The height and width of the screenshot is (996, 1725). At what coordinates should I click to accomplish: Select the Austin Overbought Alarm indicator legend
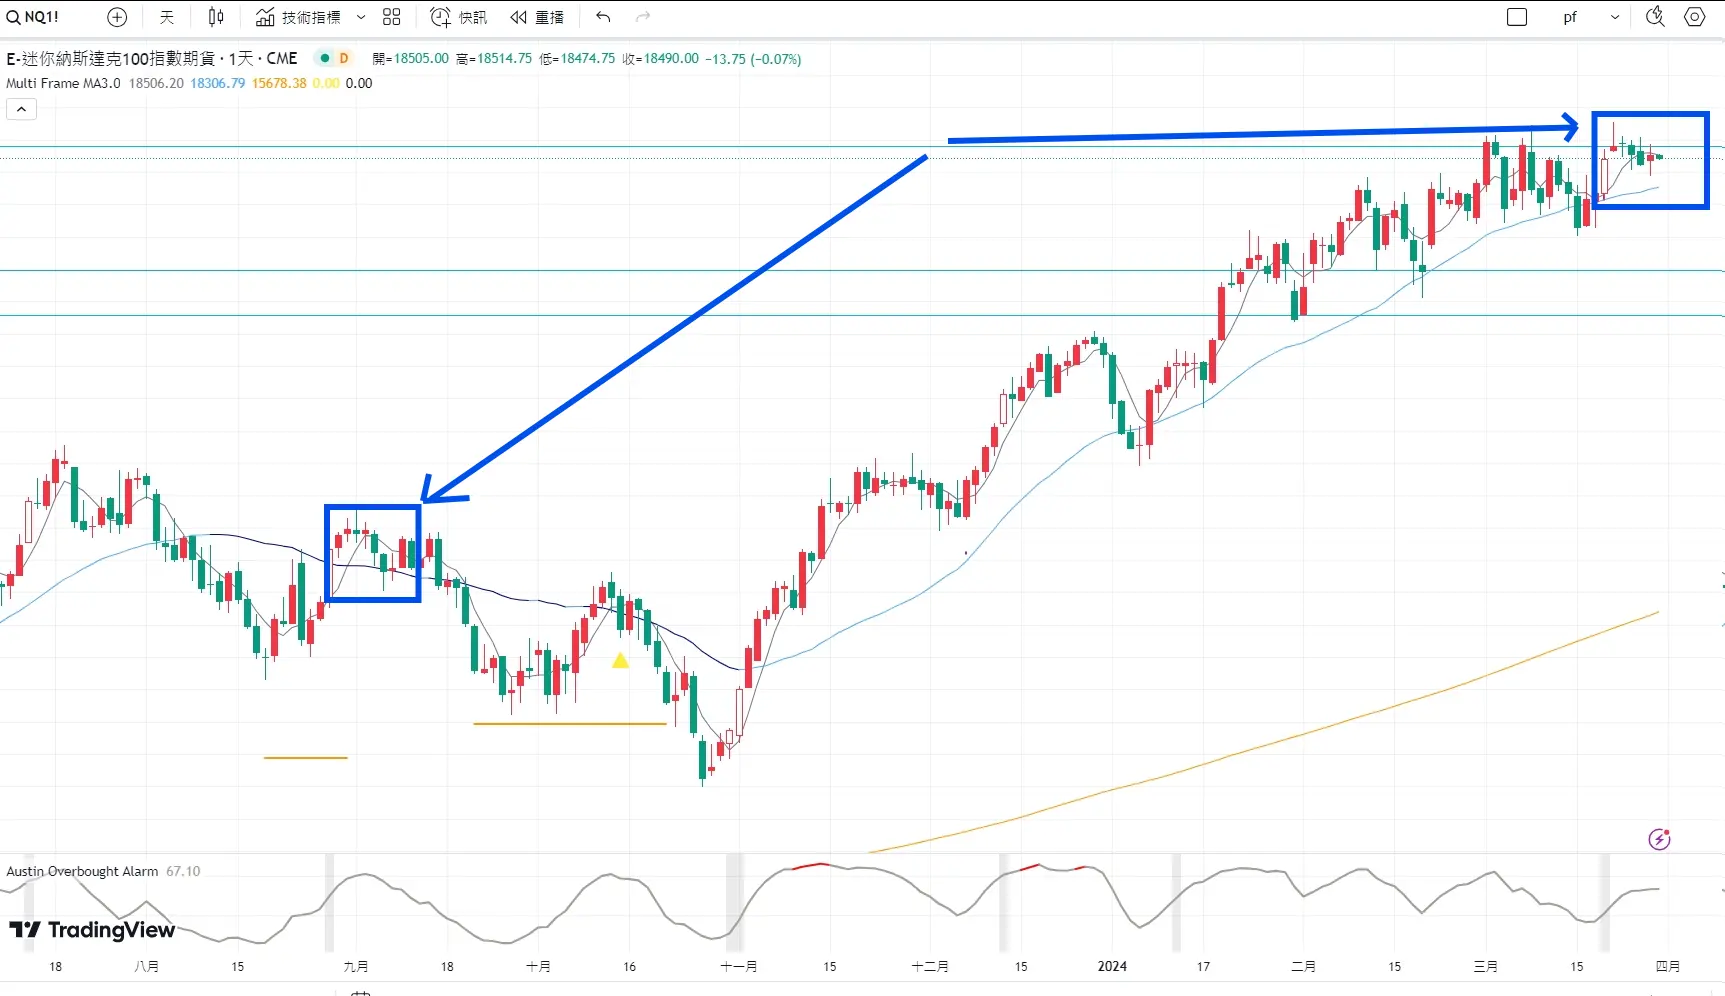[x=82, y=871]
